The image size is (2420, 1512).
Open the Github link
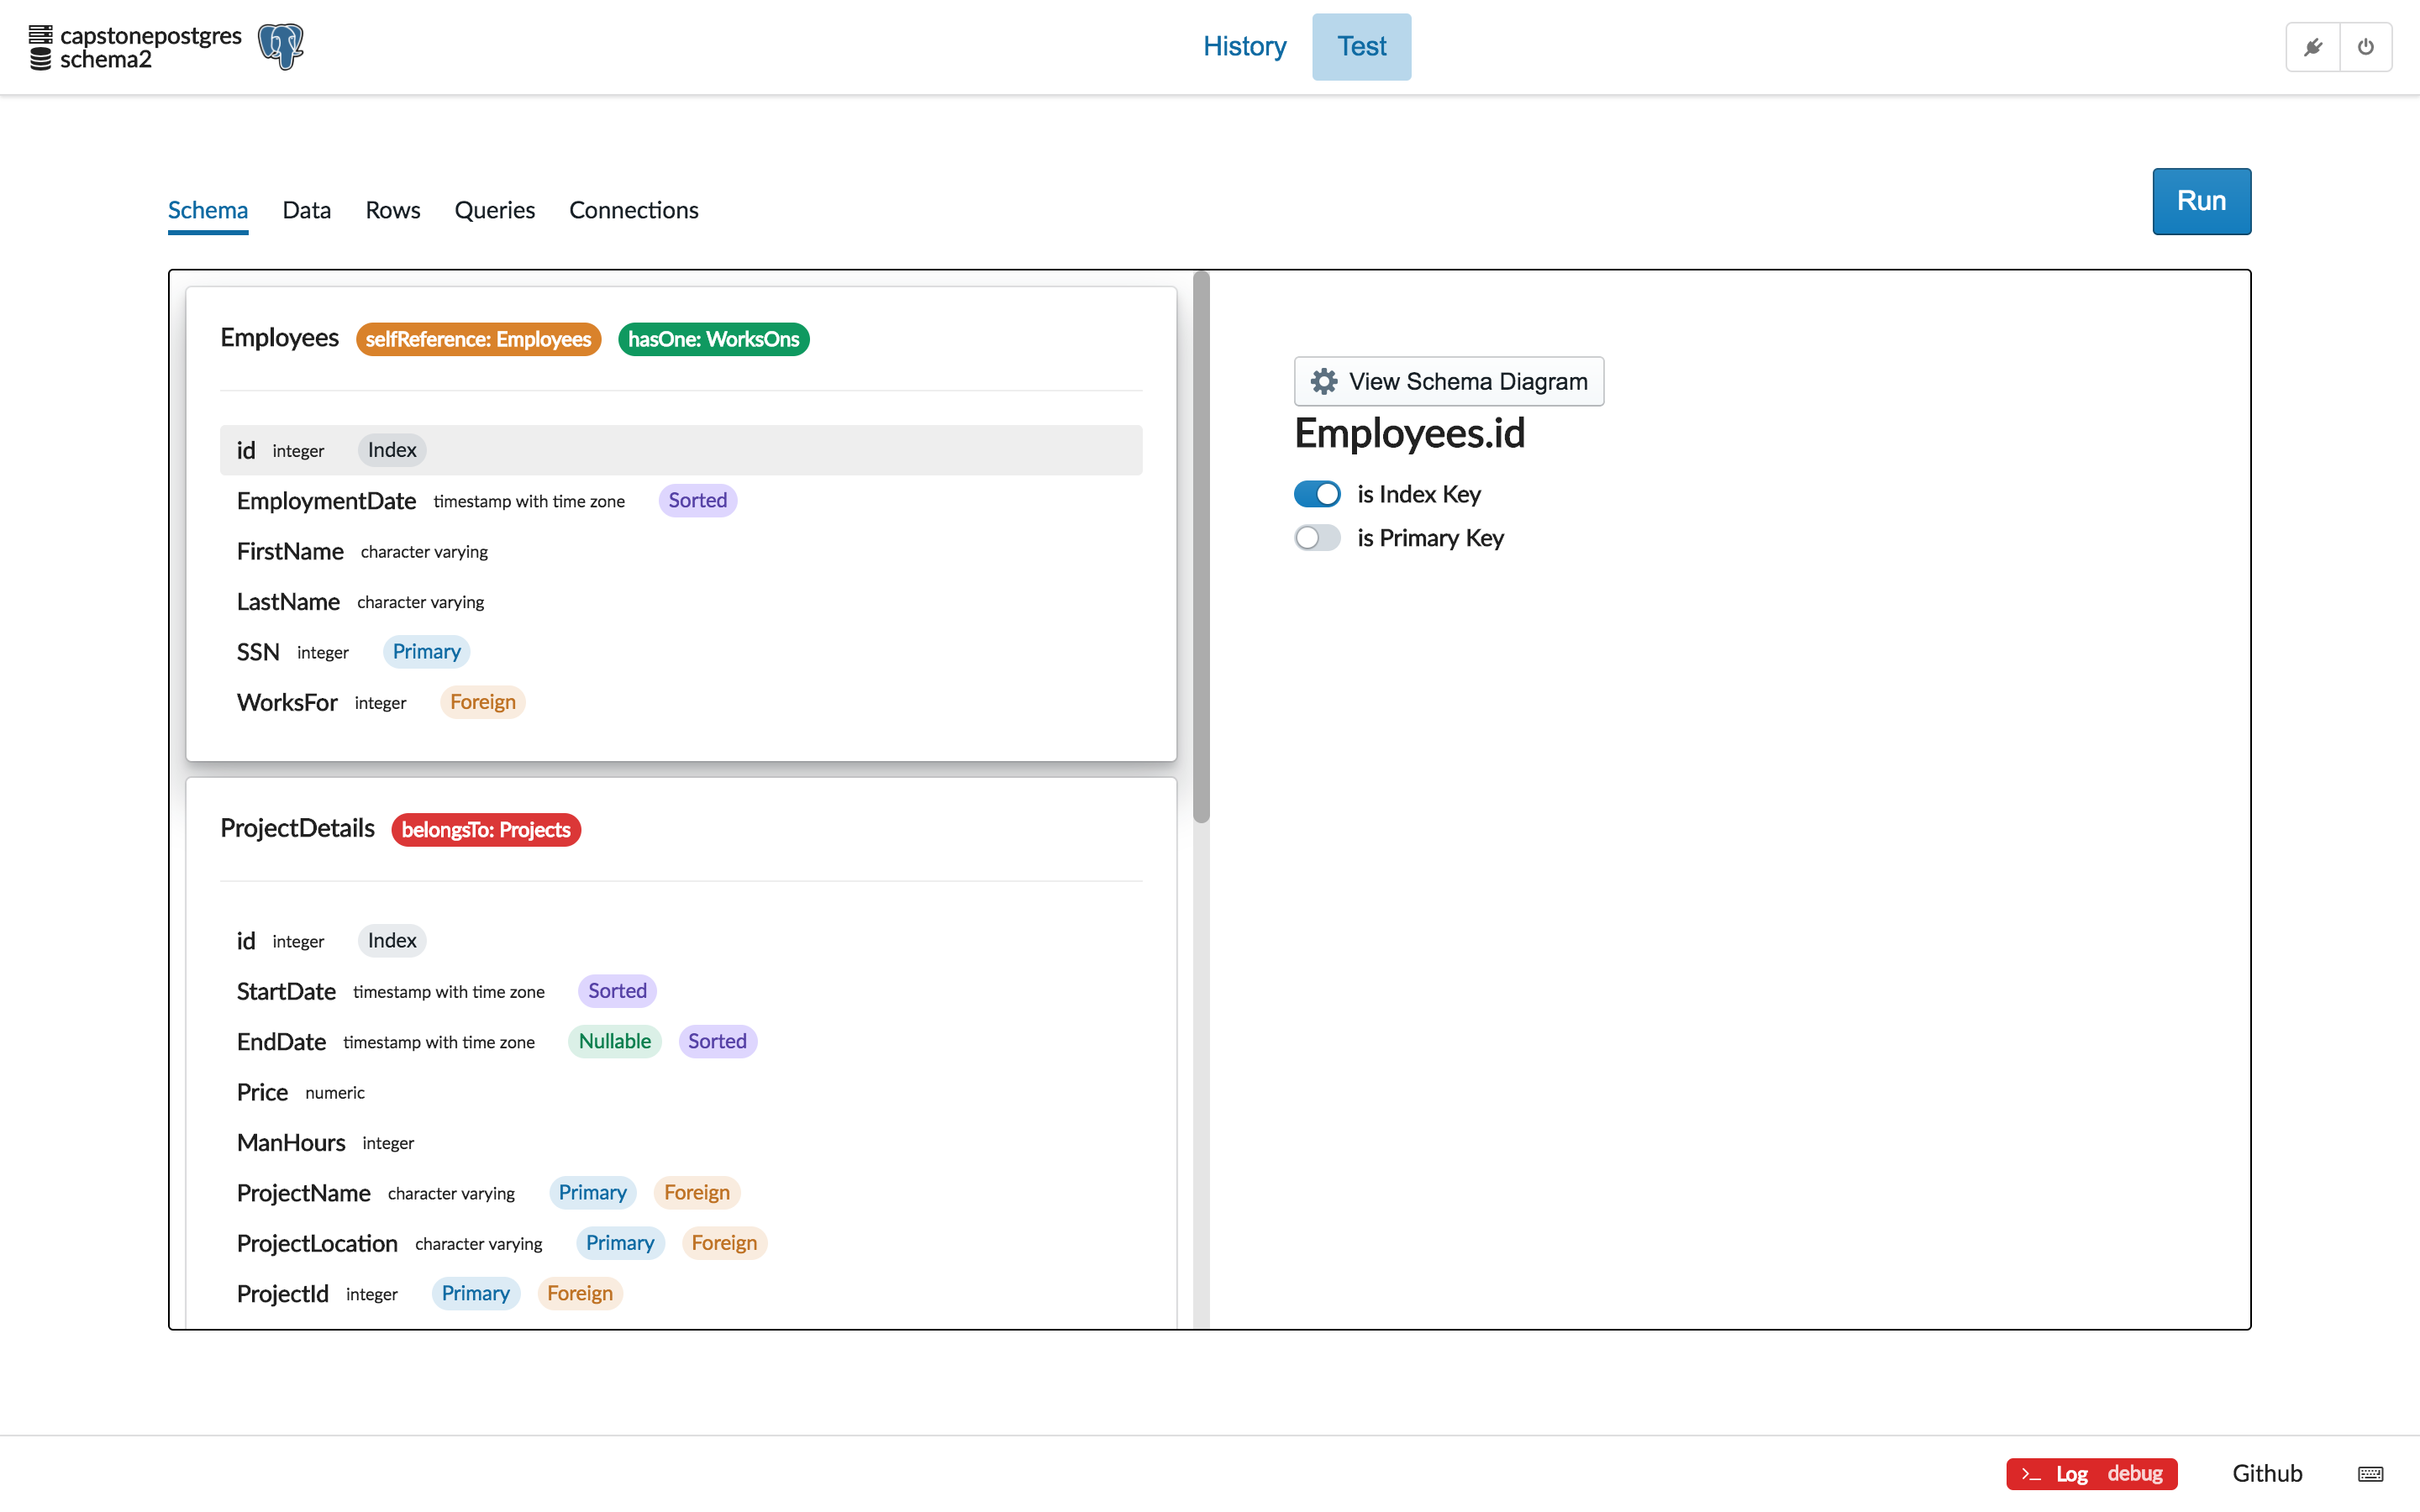click(x=2266, y=1473)
